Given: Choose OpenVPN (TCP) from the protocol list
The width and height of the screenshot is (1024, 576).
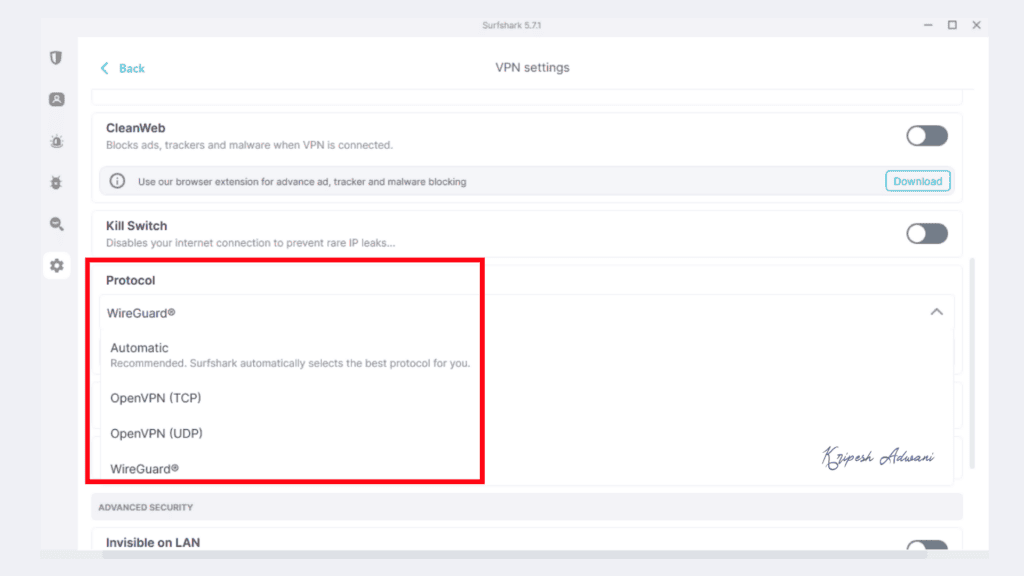Looking at the screenshot, I should pyautogui.click(x=156, y=397).
